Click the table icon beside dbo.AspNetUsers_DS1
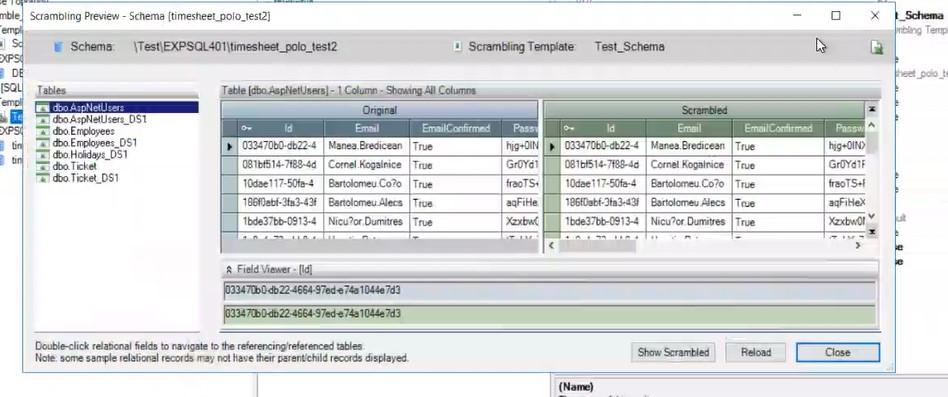Screen dimensions: 948x397 tap(43, 120)
